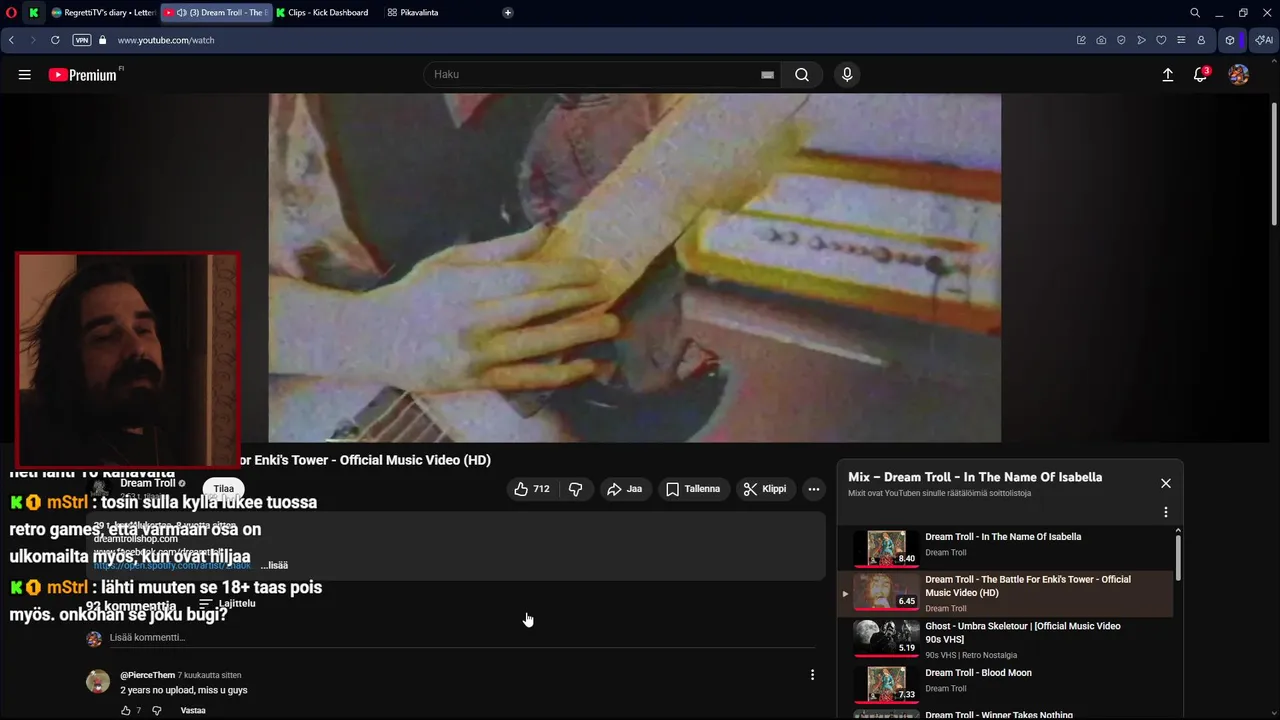The image size is (1280, 720).
Task: Open PierceThem's avatar
Action: 98,682
